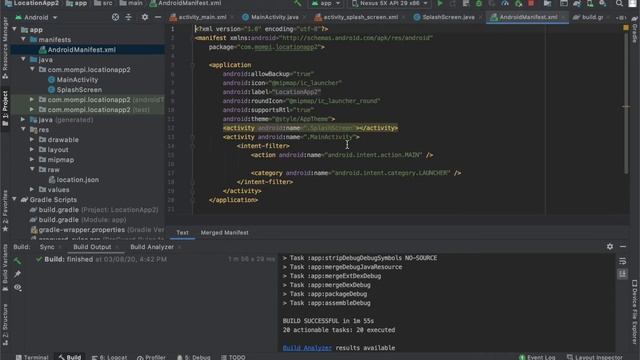Click Scroll from Source target icon in Project panel
640x360 pixels.
[x=116, y=17]
